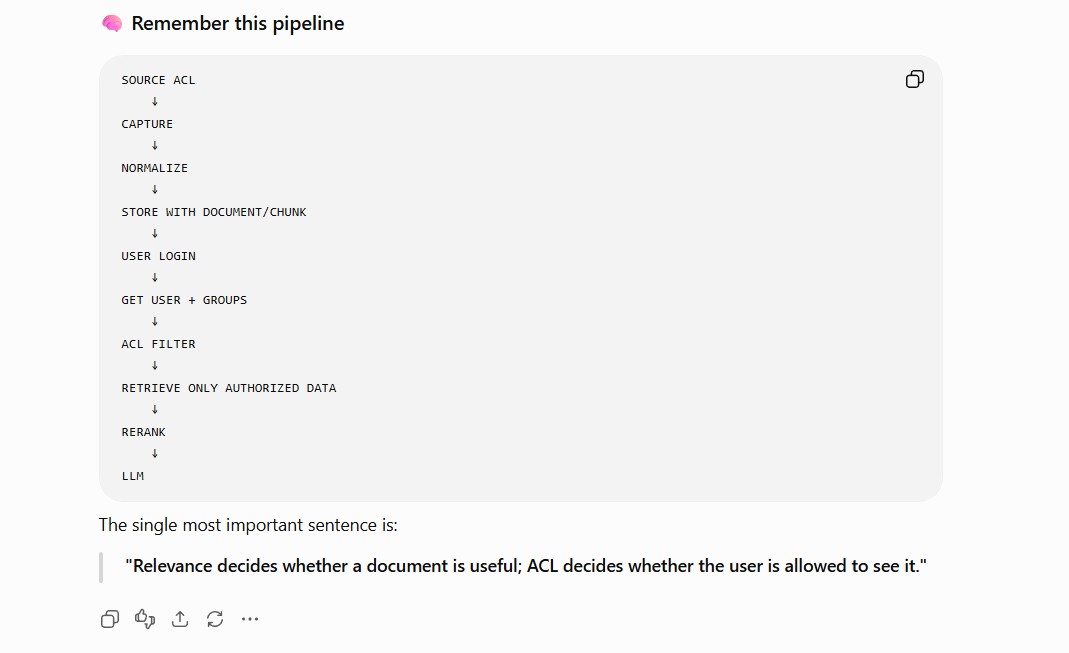This screenshot has width=1069, height=653.
Task: Click the SOURCE ACL line in code block
Action: click(158, 80)
